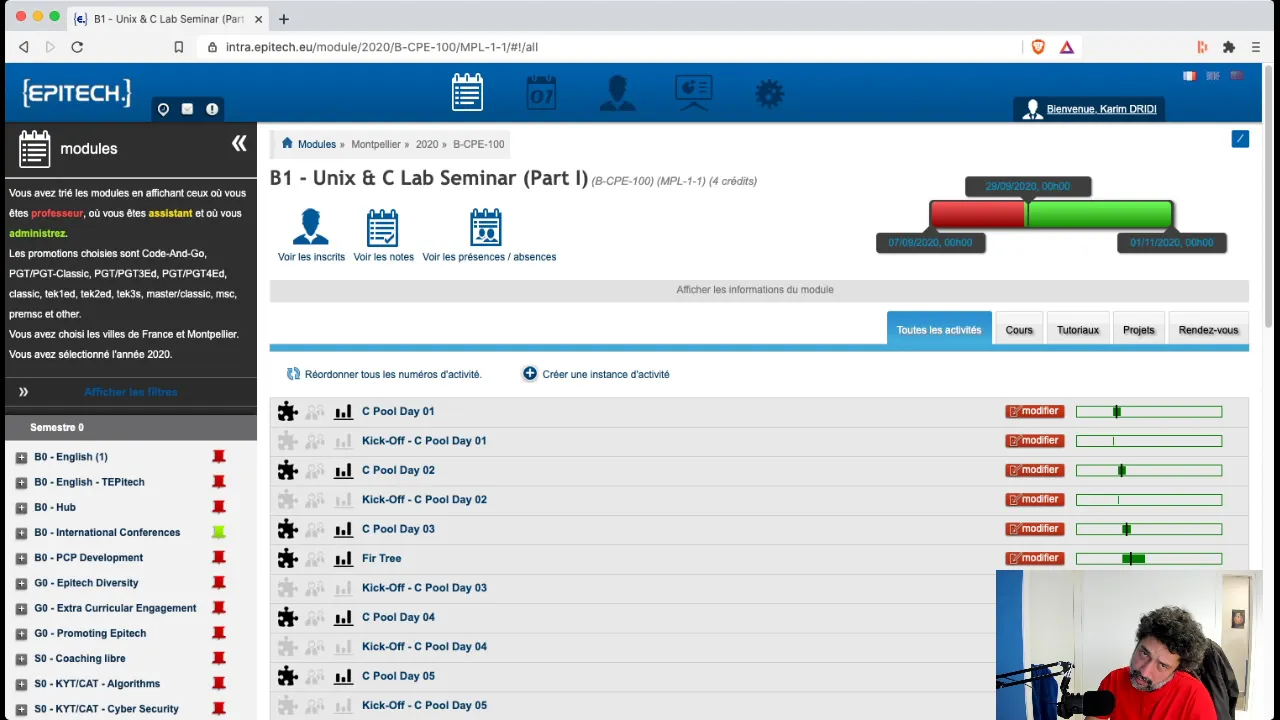
Task: Expand B0 - International Conferences module
Action: [x=21, y=533]
